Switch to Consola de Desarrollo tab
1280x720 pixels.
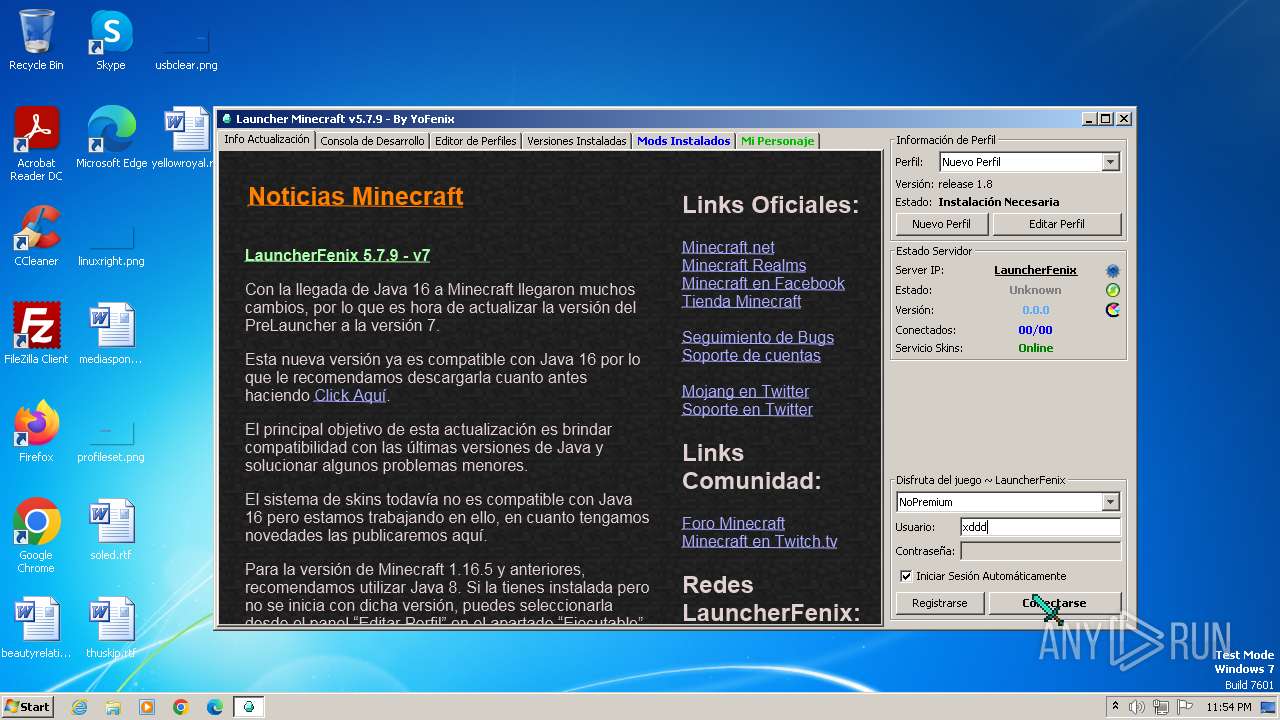372,141
